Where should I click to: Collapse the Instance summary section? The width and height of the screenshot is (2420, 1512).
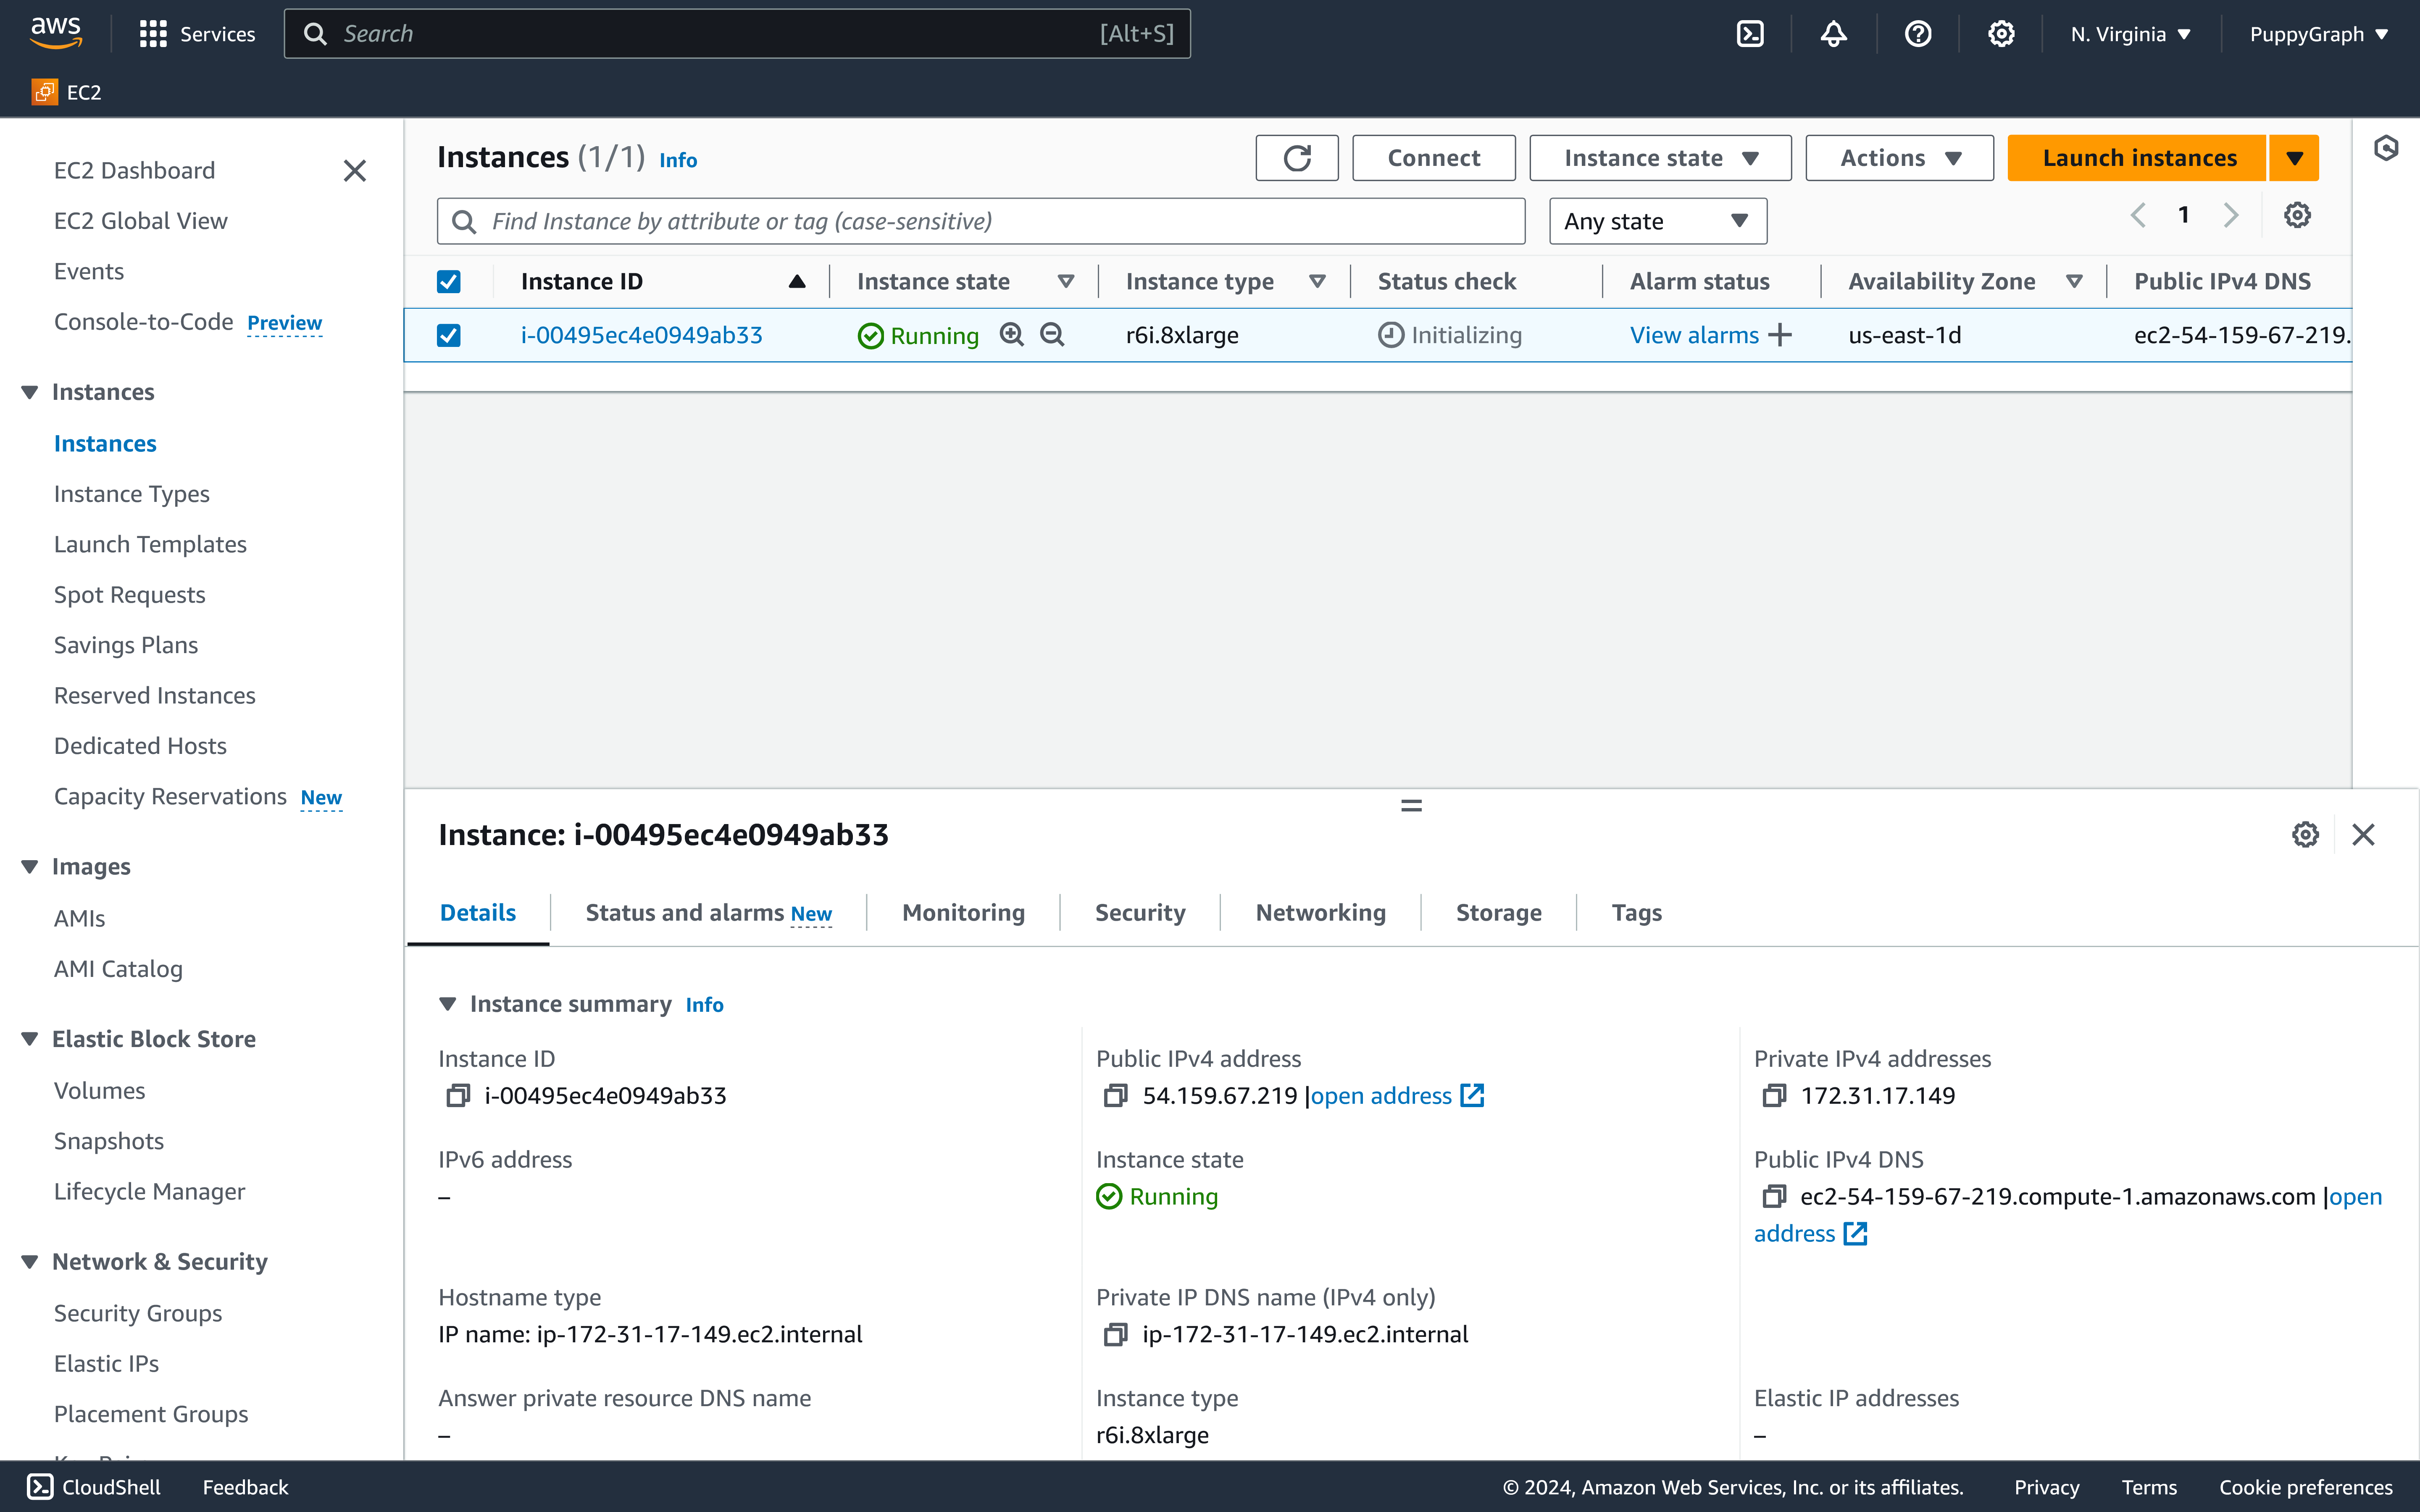[448, 1004]
